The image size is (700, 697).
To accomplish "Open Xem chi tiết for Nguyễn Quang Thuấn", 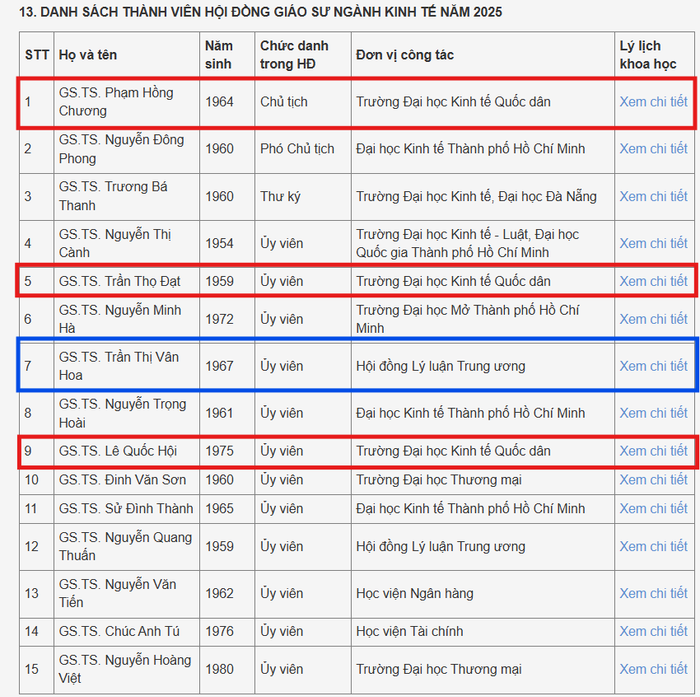I will (x=653, y=547).
